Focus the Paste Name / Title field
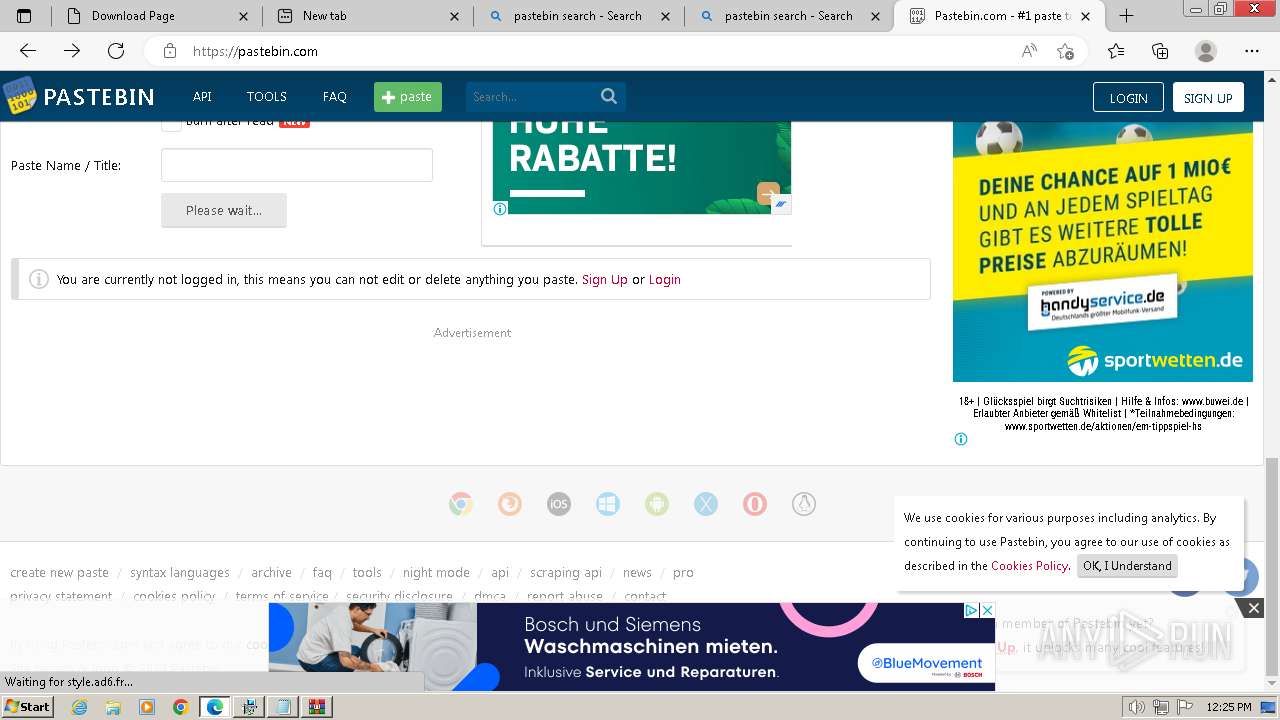 [x=297, y=165]
